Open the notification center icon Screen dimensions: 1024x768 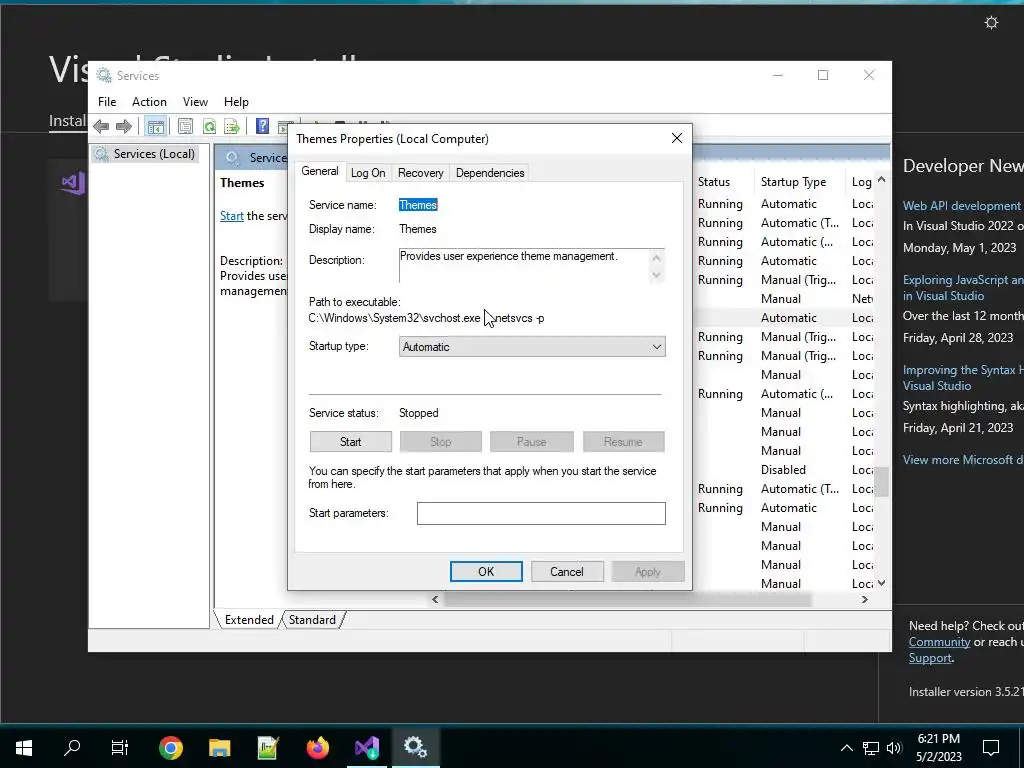(991, 748)
